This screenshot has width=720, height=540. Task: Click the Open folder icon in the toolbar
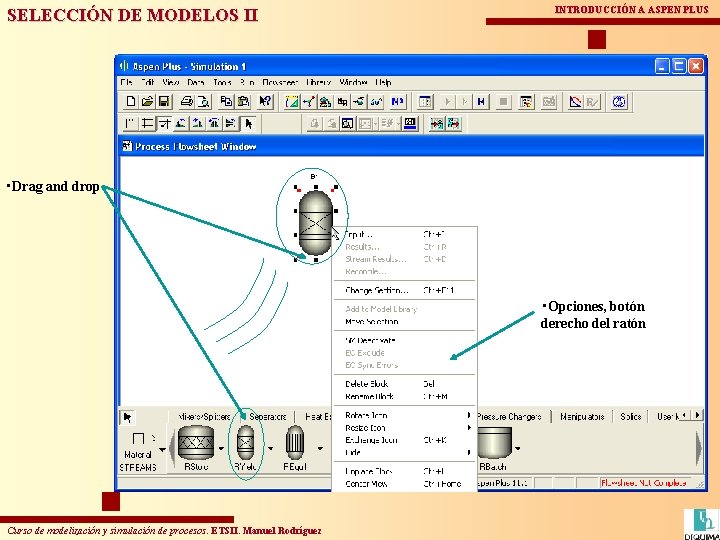(x=147, y=101)
